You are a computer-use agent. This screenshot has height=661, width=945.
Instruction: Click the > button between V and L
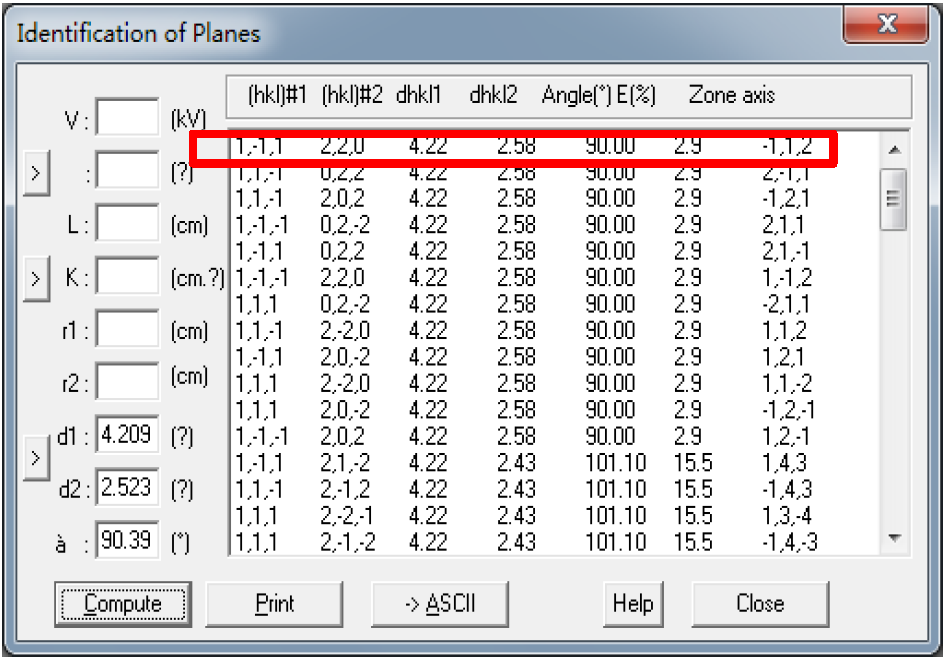(36, 174)
